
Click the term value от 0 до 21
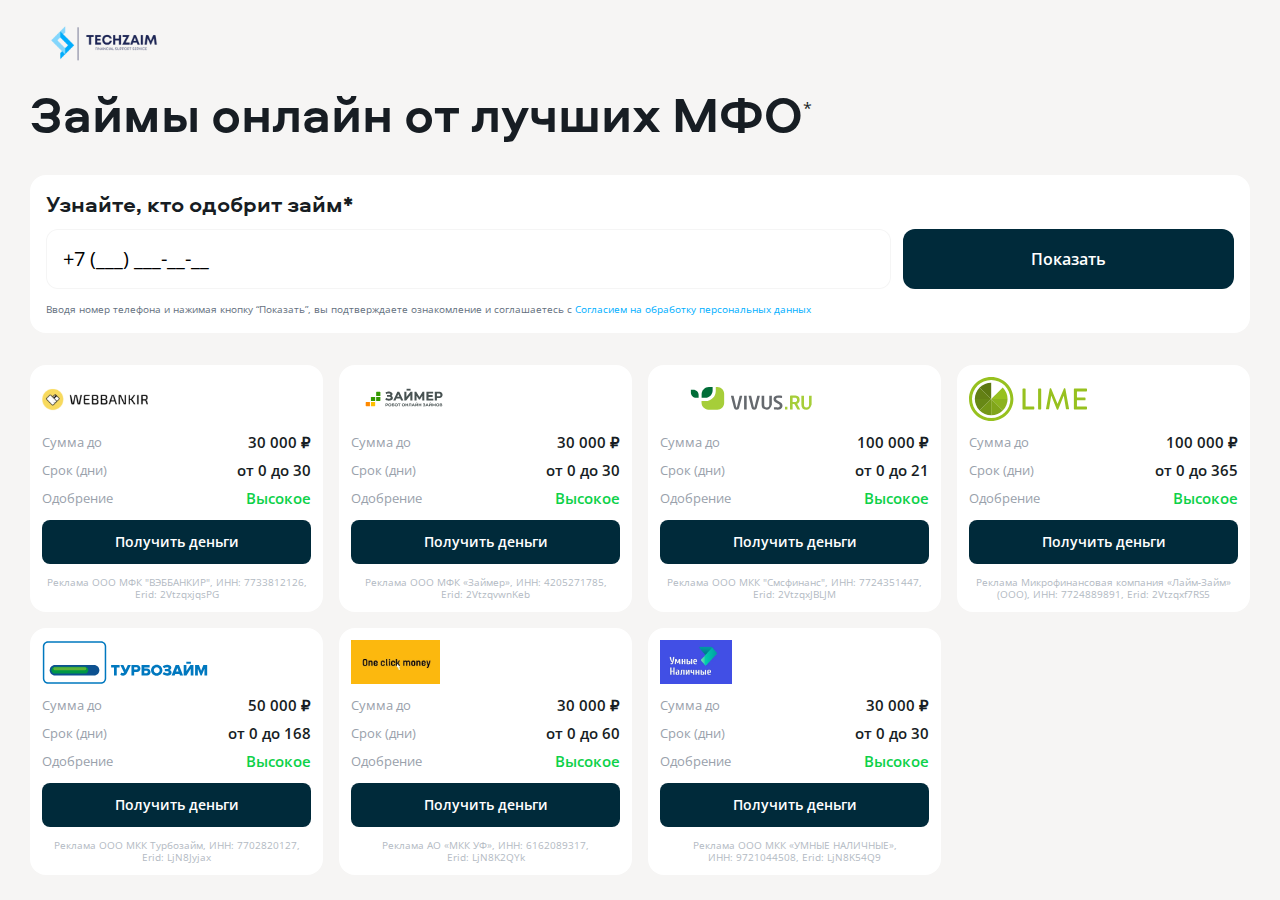tap(891, 471)
